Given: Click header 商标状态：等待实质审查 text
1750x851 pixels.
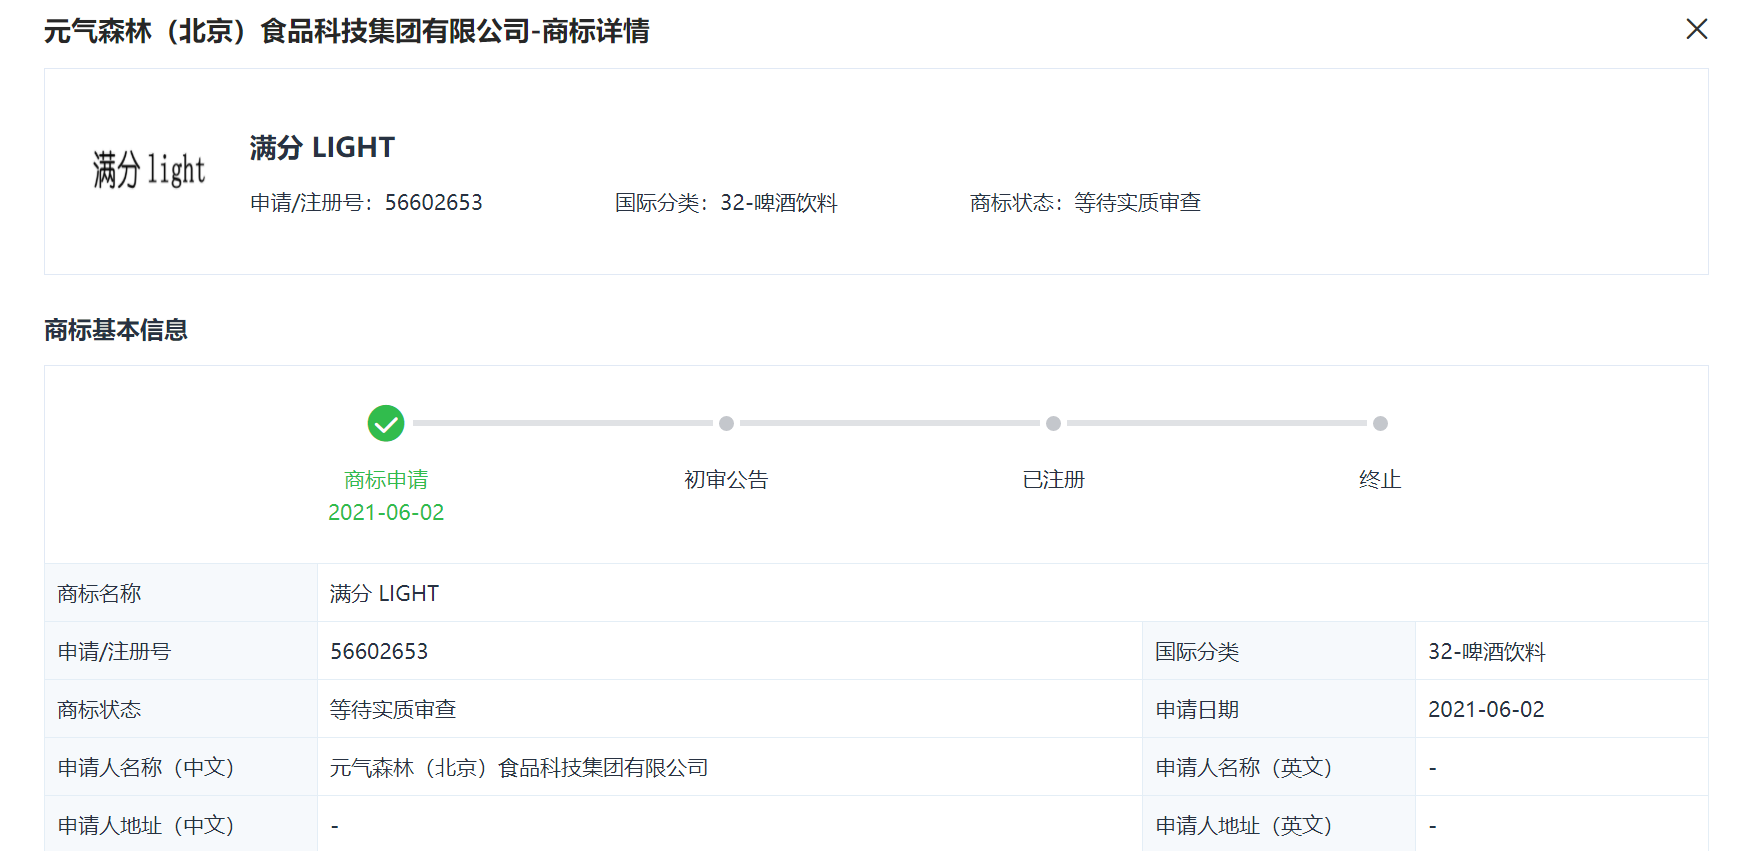Looking at the screenshot, I should (x=1085, y=203).
